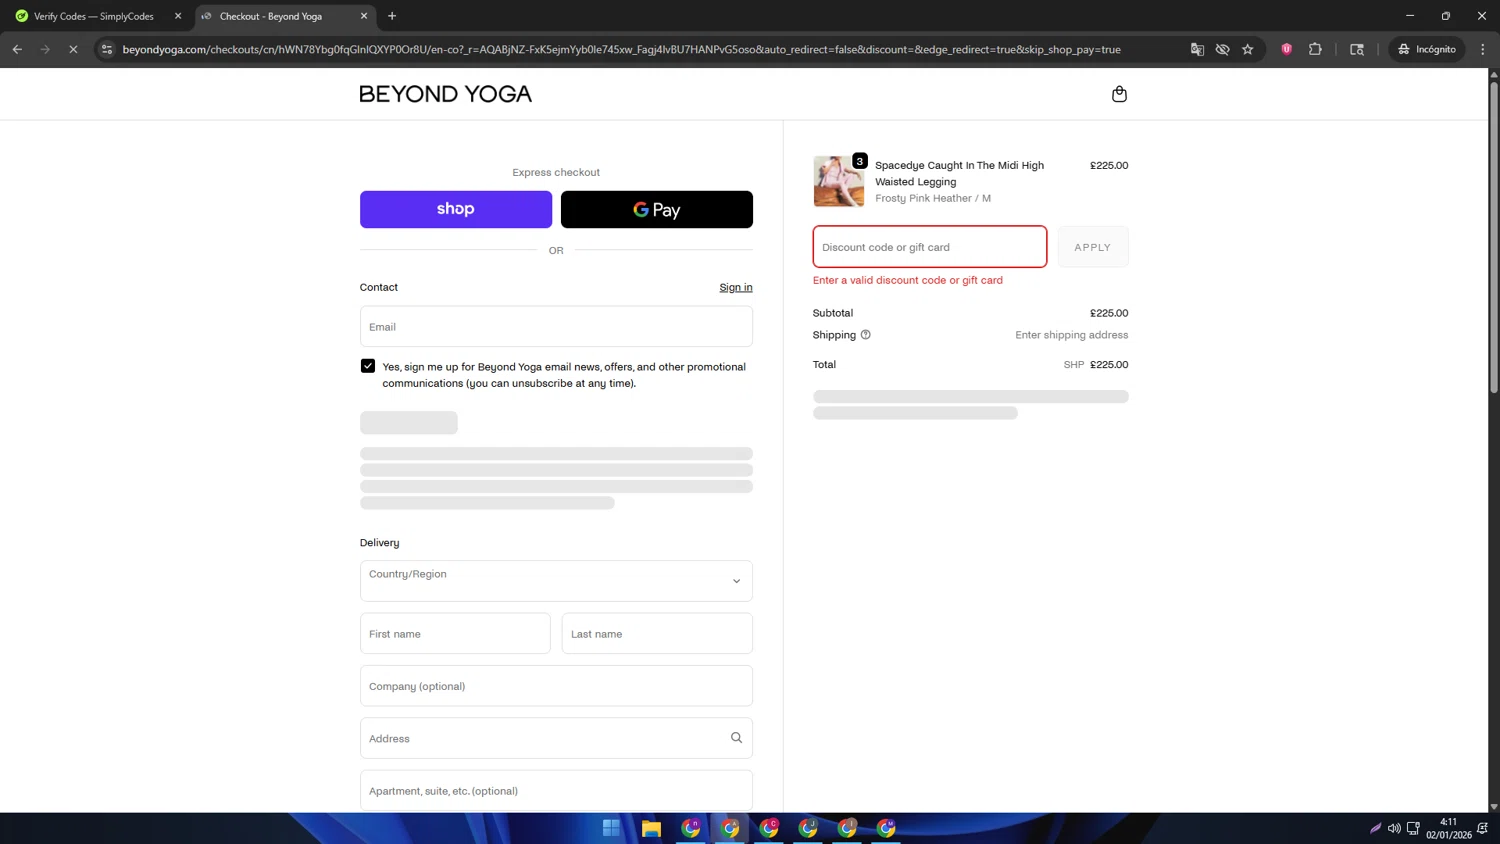This screenshot has width=1500, height=844.
Task: Click the Delivery section heading
Action: pos(380,543)
